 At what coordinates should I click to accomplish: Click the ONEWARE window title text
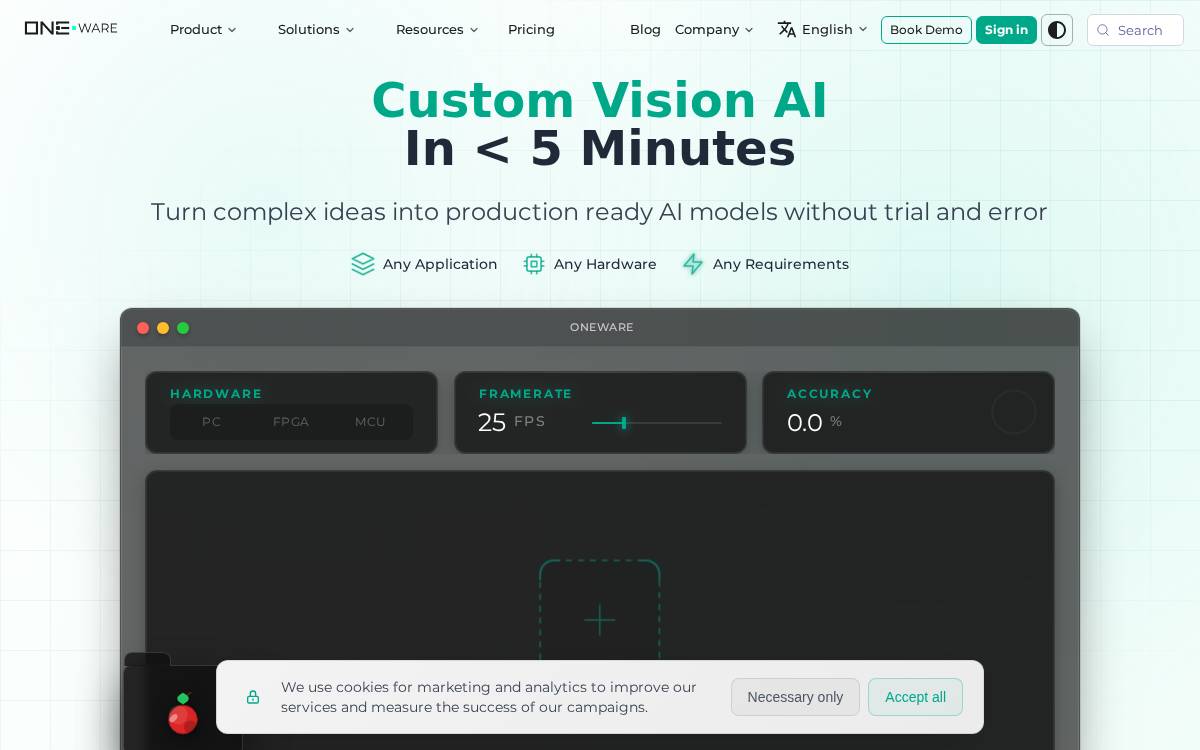point(602,327)
